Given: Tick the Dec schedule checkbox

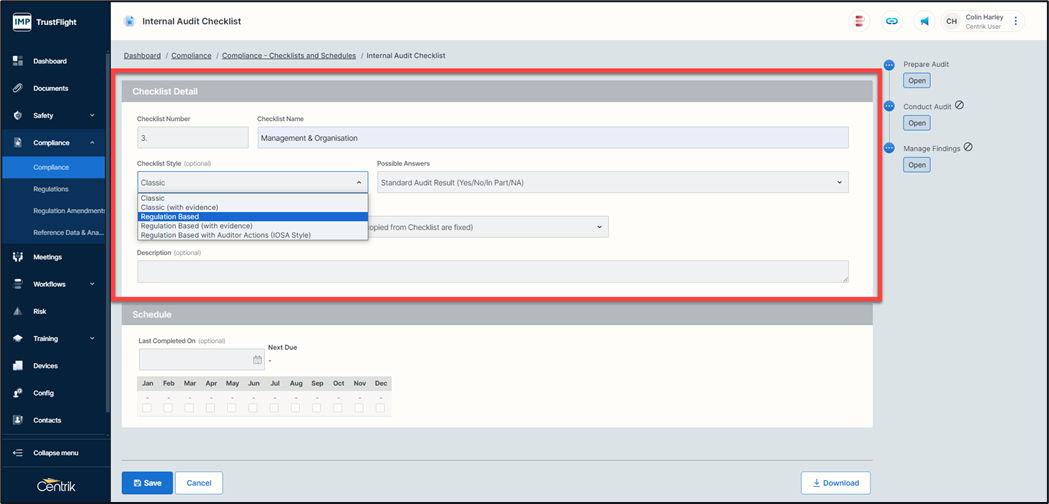Looking at the screenshot, I should (380, 408).
